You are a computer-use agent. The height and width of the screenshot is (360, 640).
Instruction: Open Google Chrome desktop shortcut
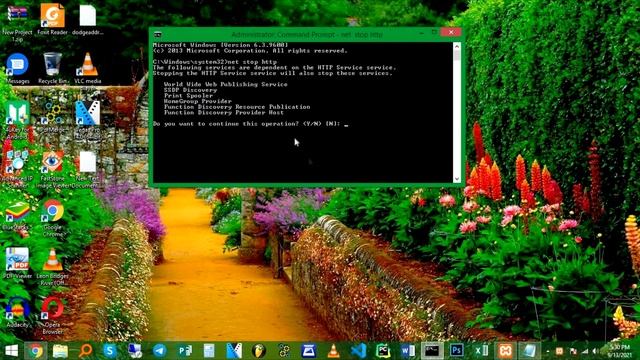(53, 217)
